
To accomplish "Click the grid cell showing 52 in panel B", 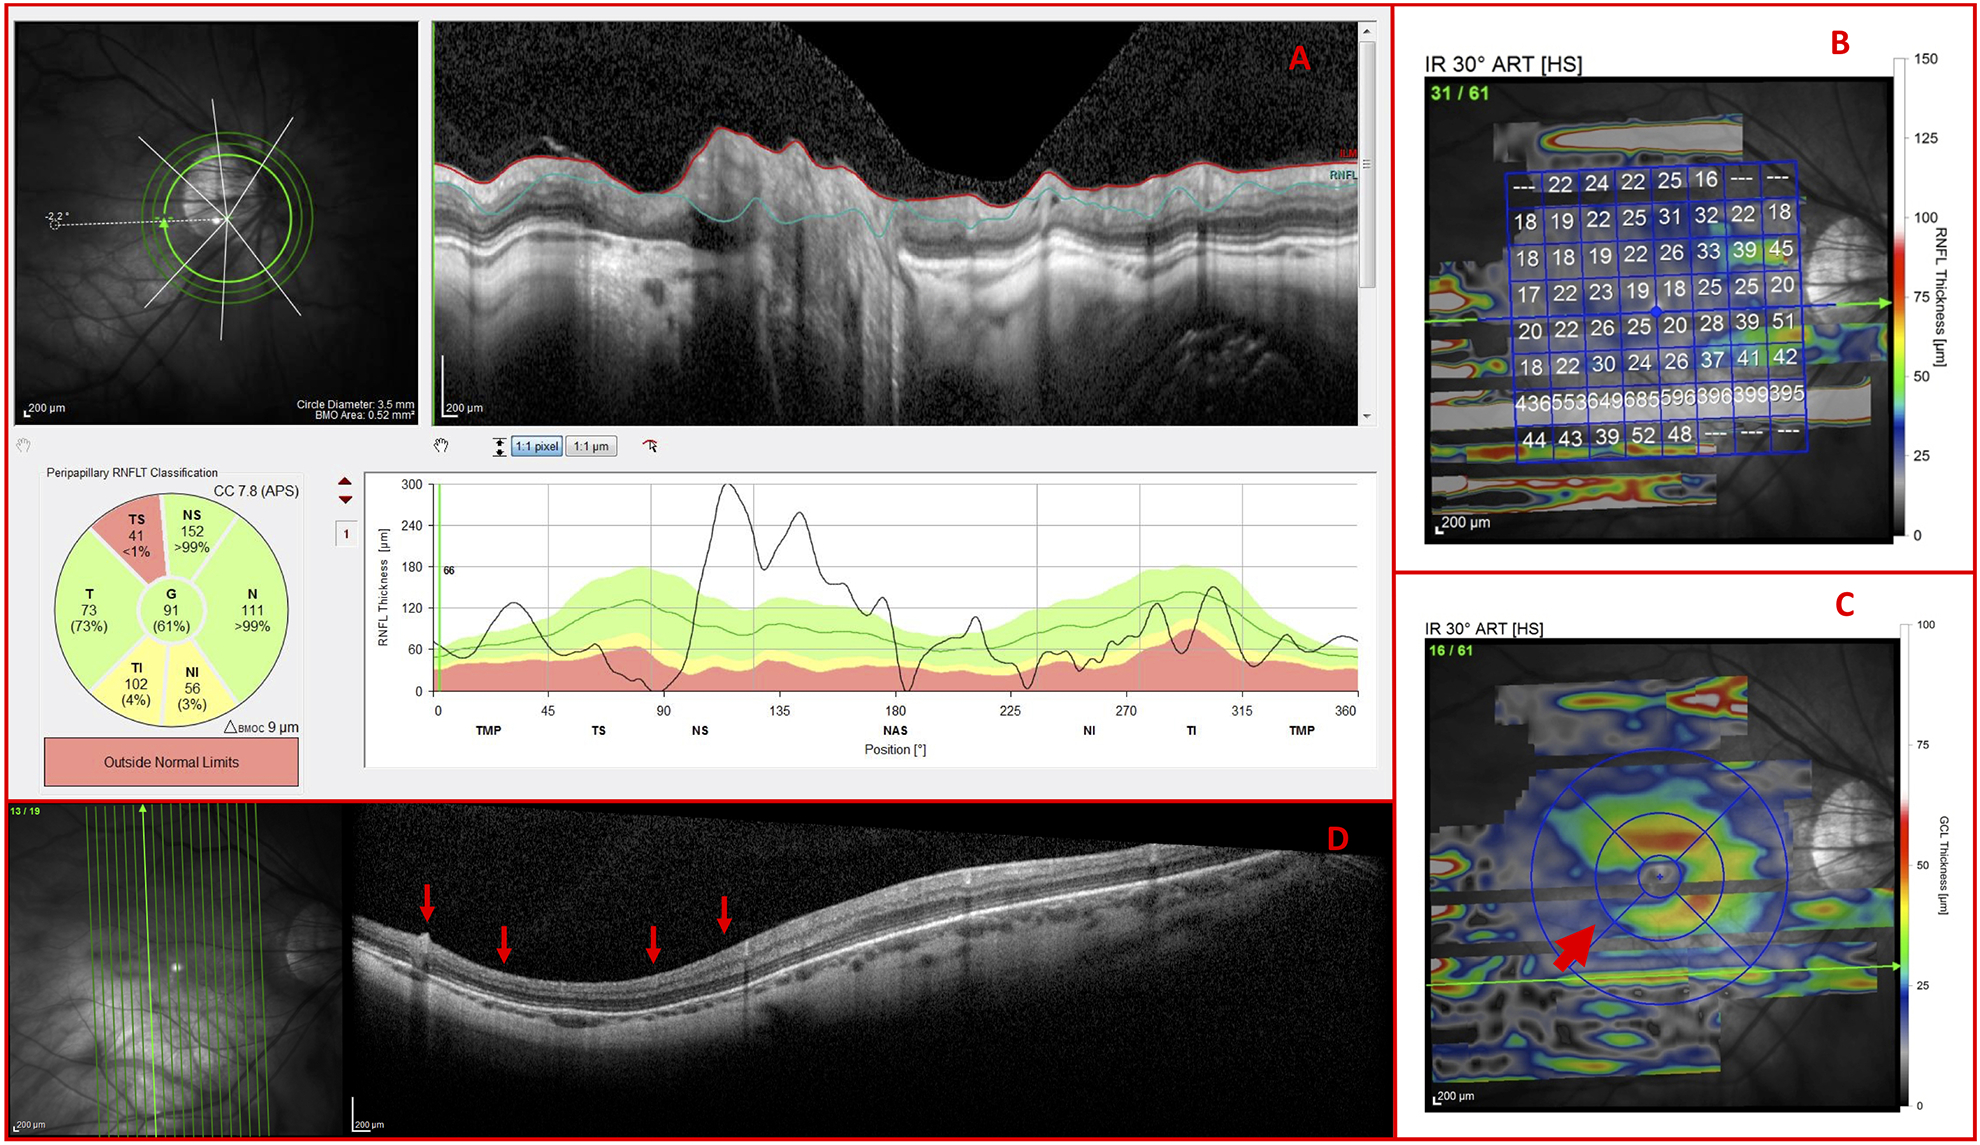I will click(x=1643, y=436).
